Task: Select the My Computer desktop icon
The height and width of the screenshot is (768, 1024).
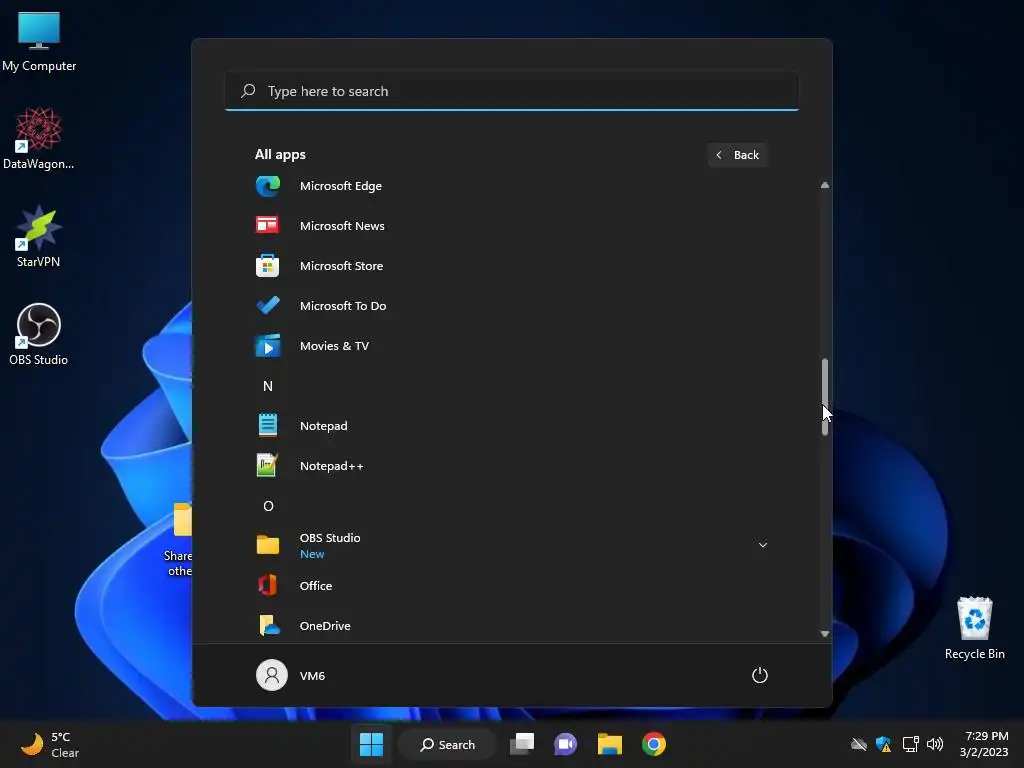Action: 39,42
